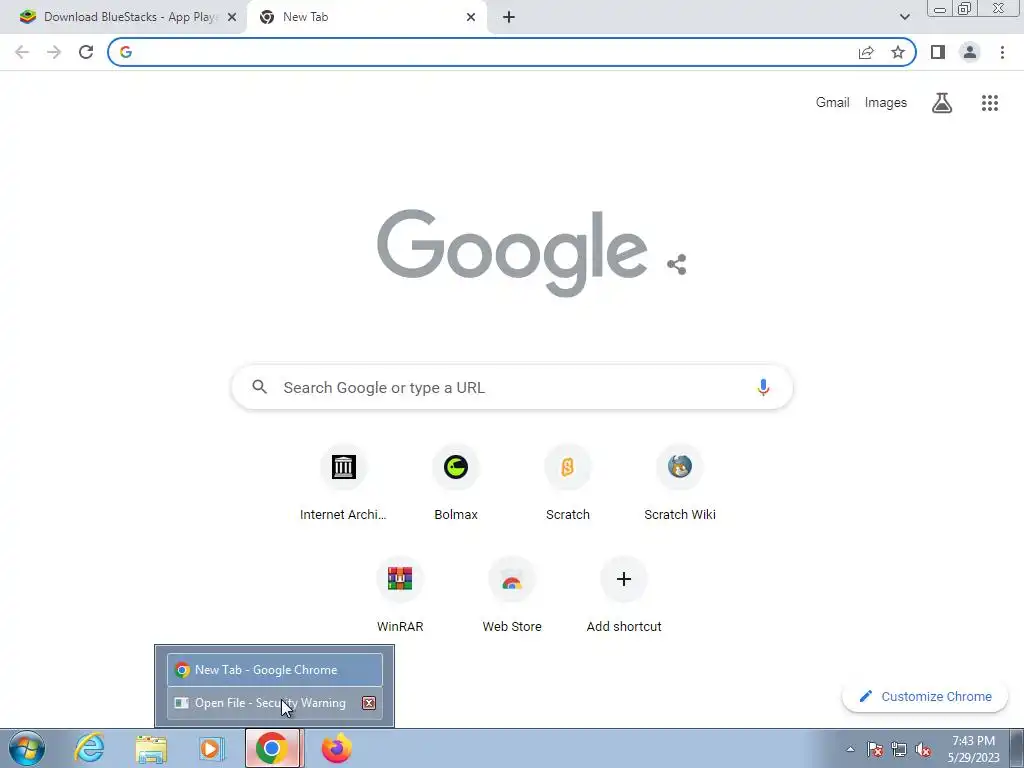Toggle the Chrome side panel
Screen dimensions: 1024x768
click(x=938, y=52)
